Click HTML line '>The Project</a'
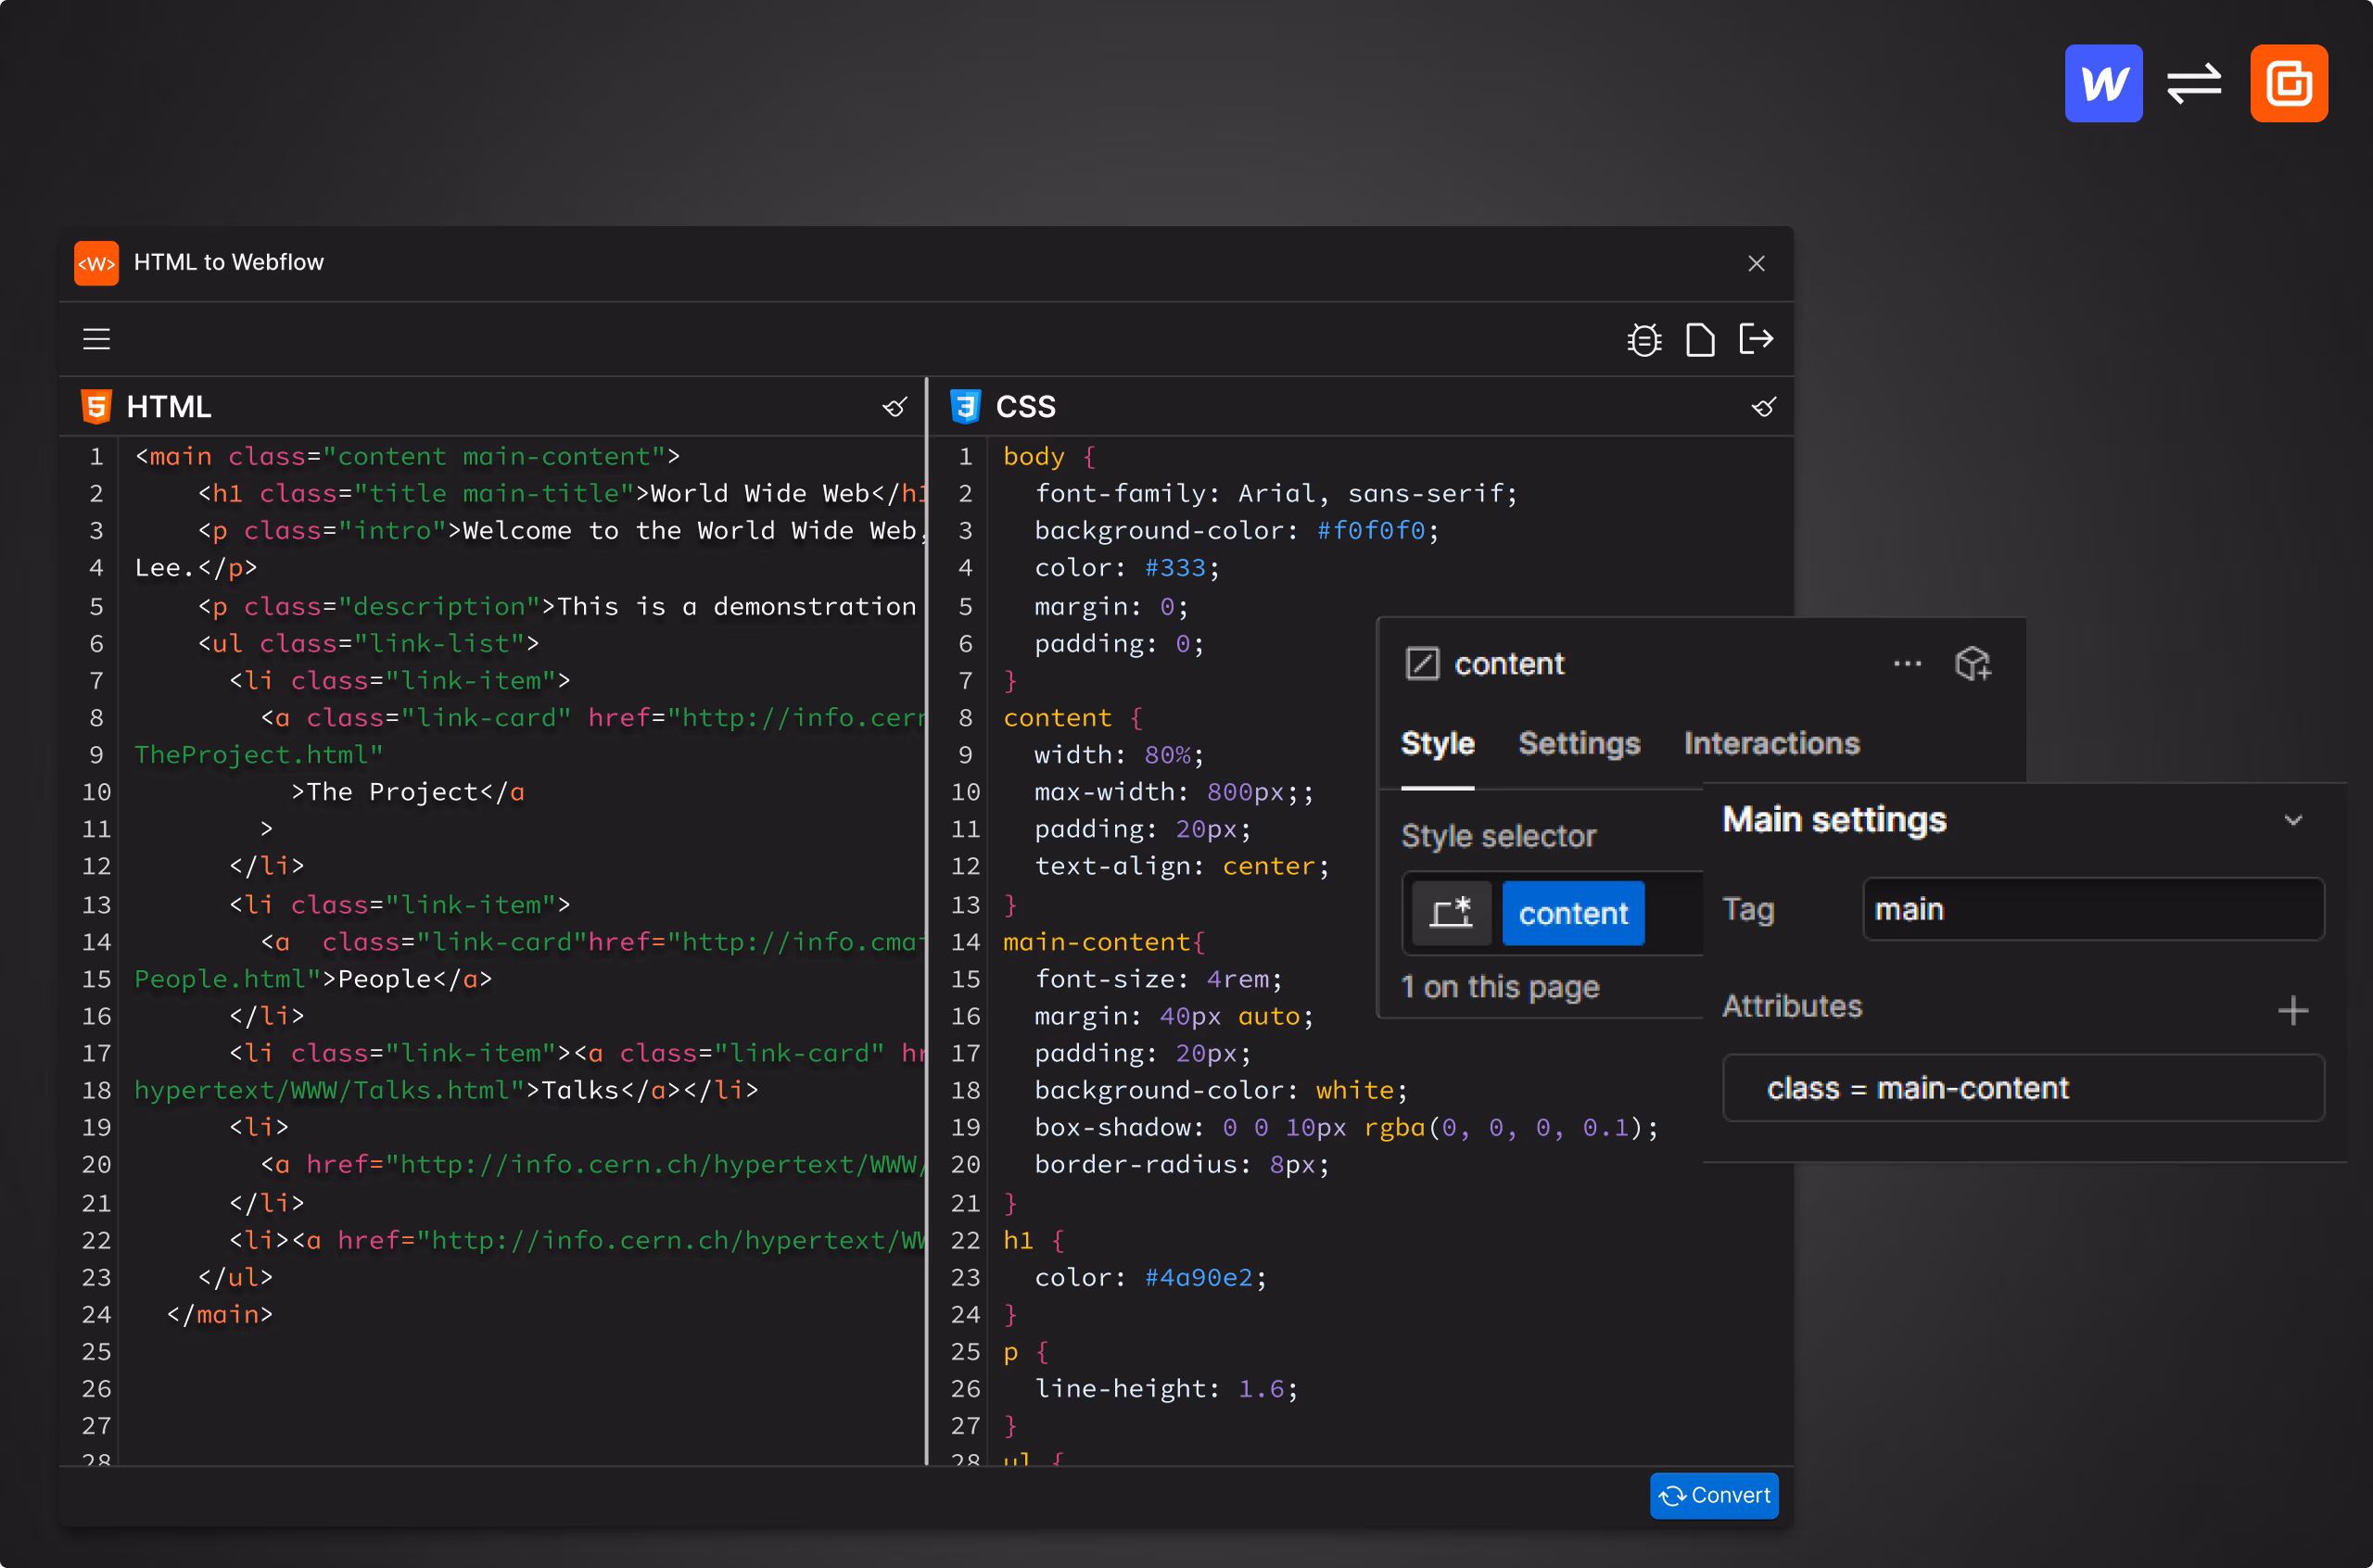The width and height of the screenshot is (2373, 1568). [x=407, y=792]
